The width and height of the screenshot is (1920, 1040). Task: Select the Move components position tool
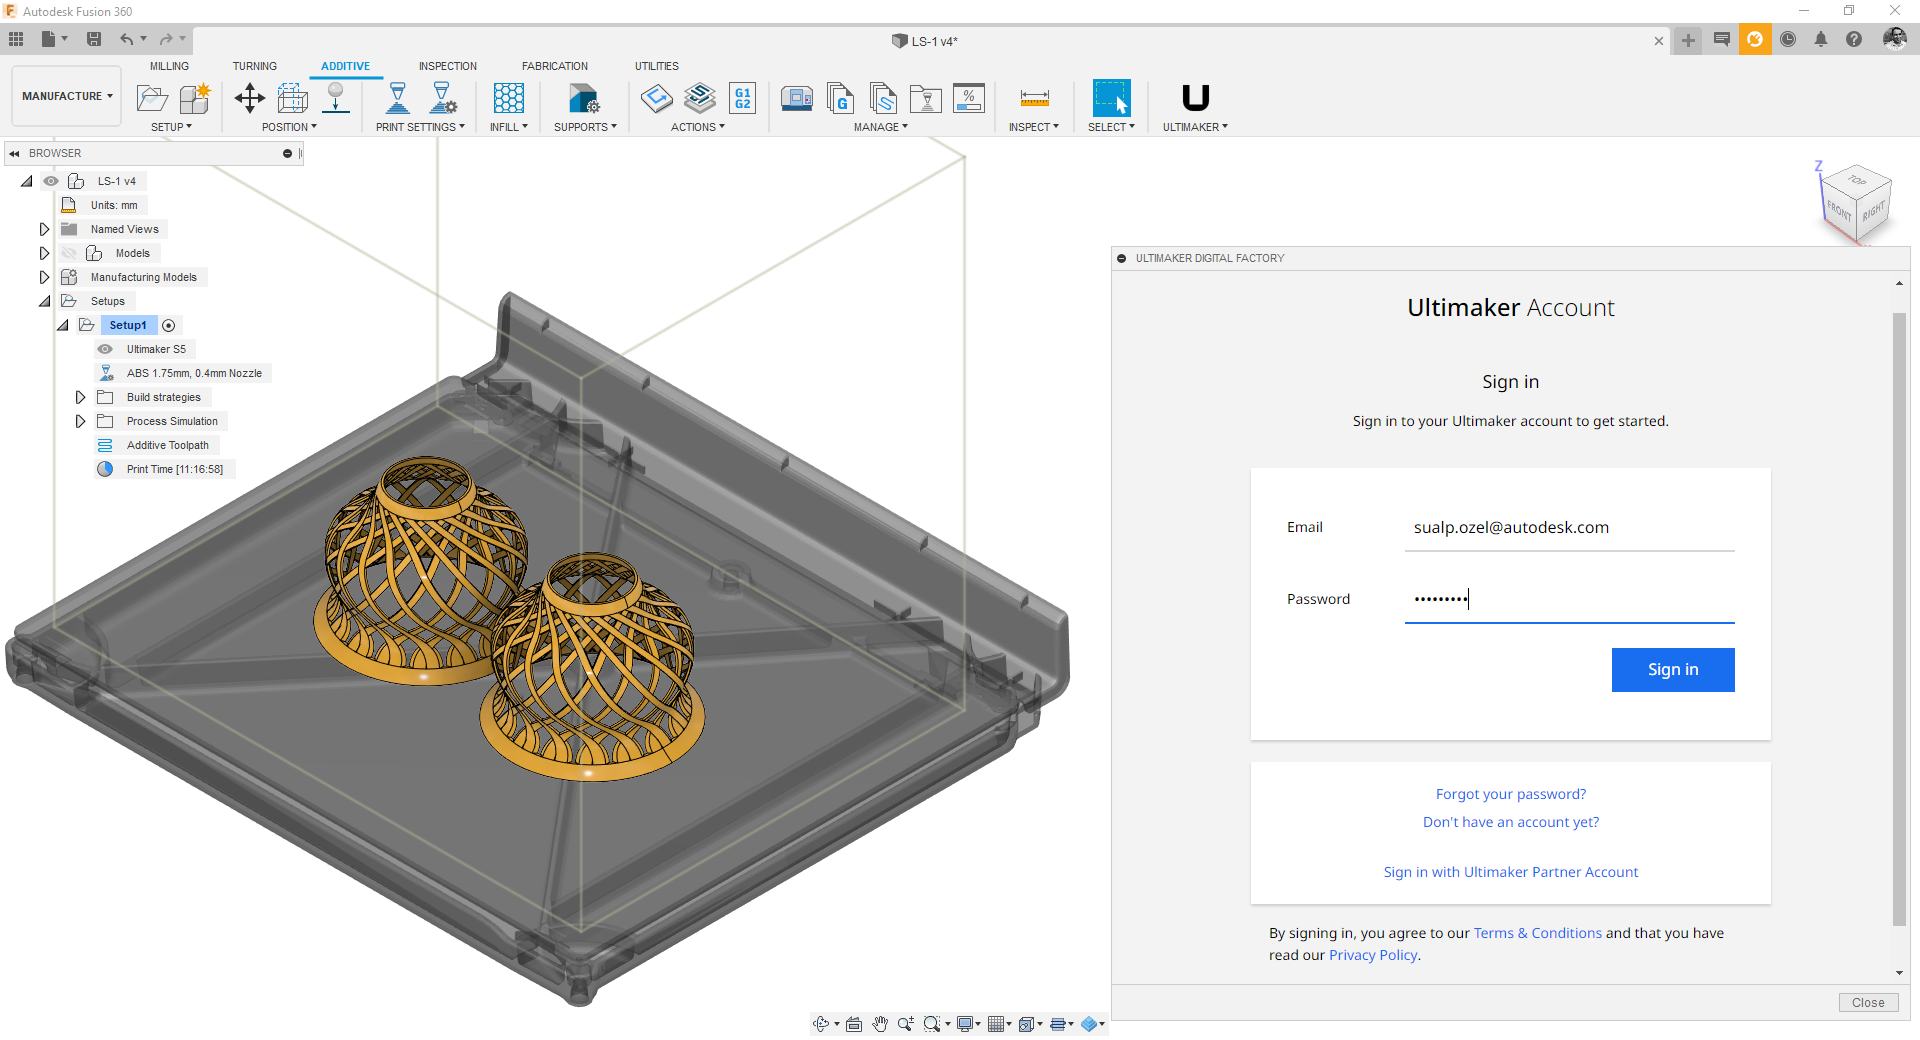[249, 98]
